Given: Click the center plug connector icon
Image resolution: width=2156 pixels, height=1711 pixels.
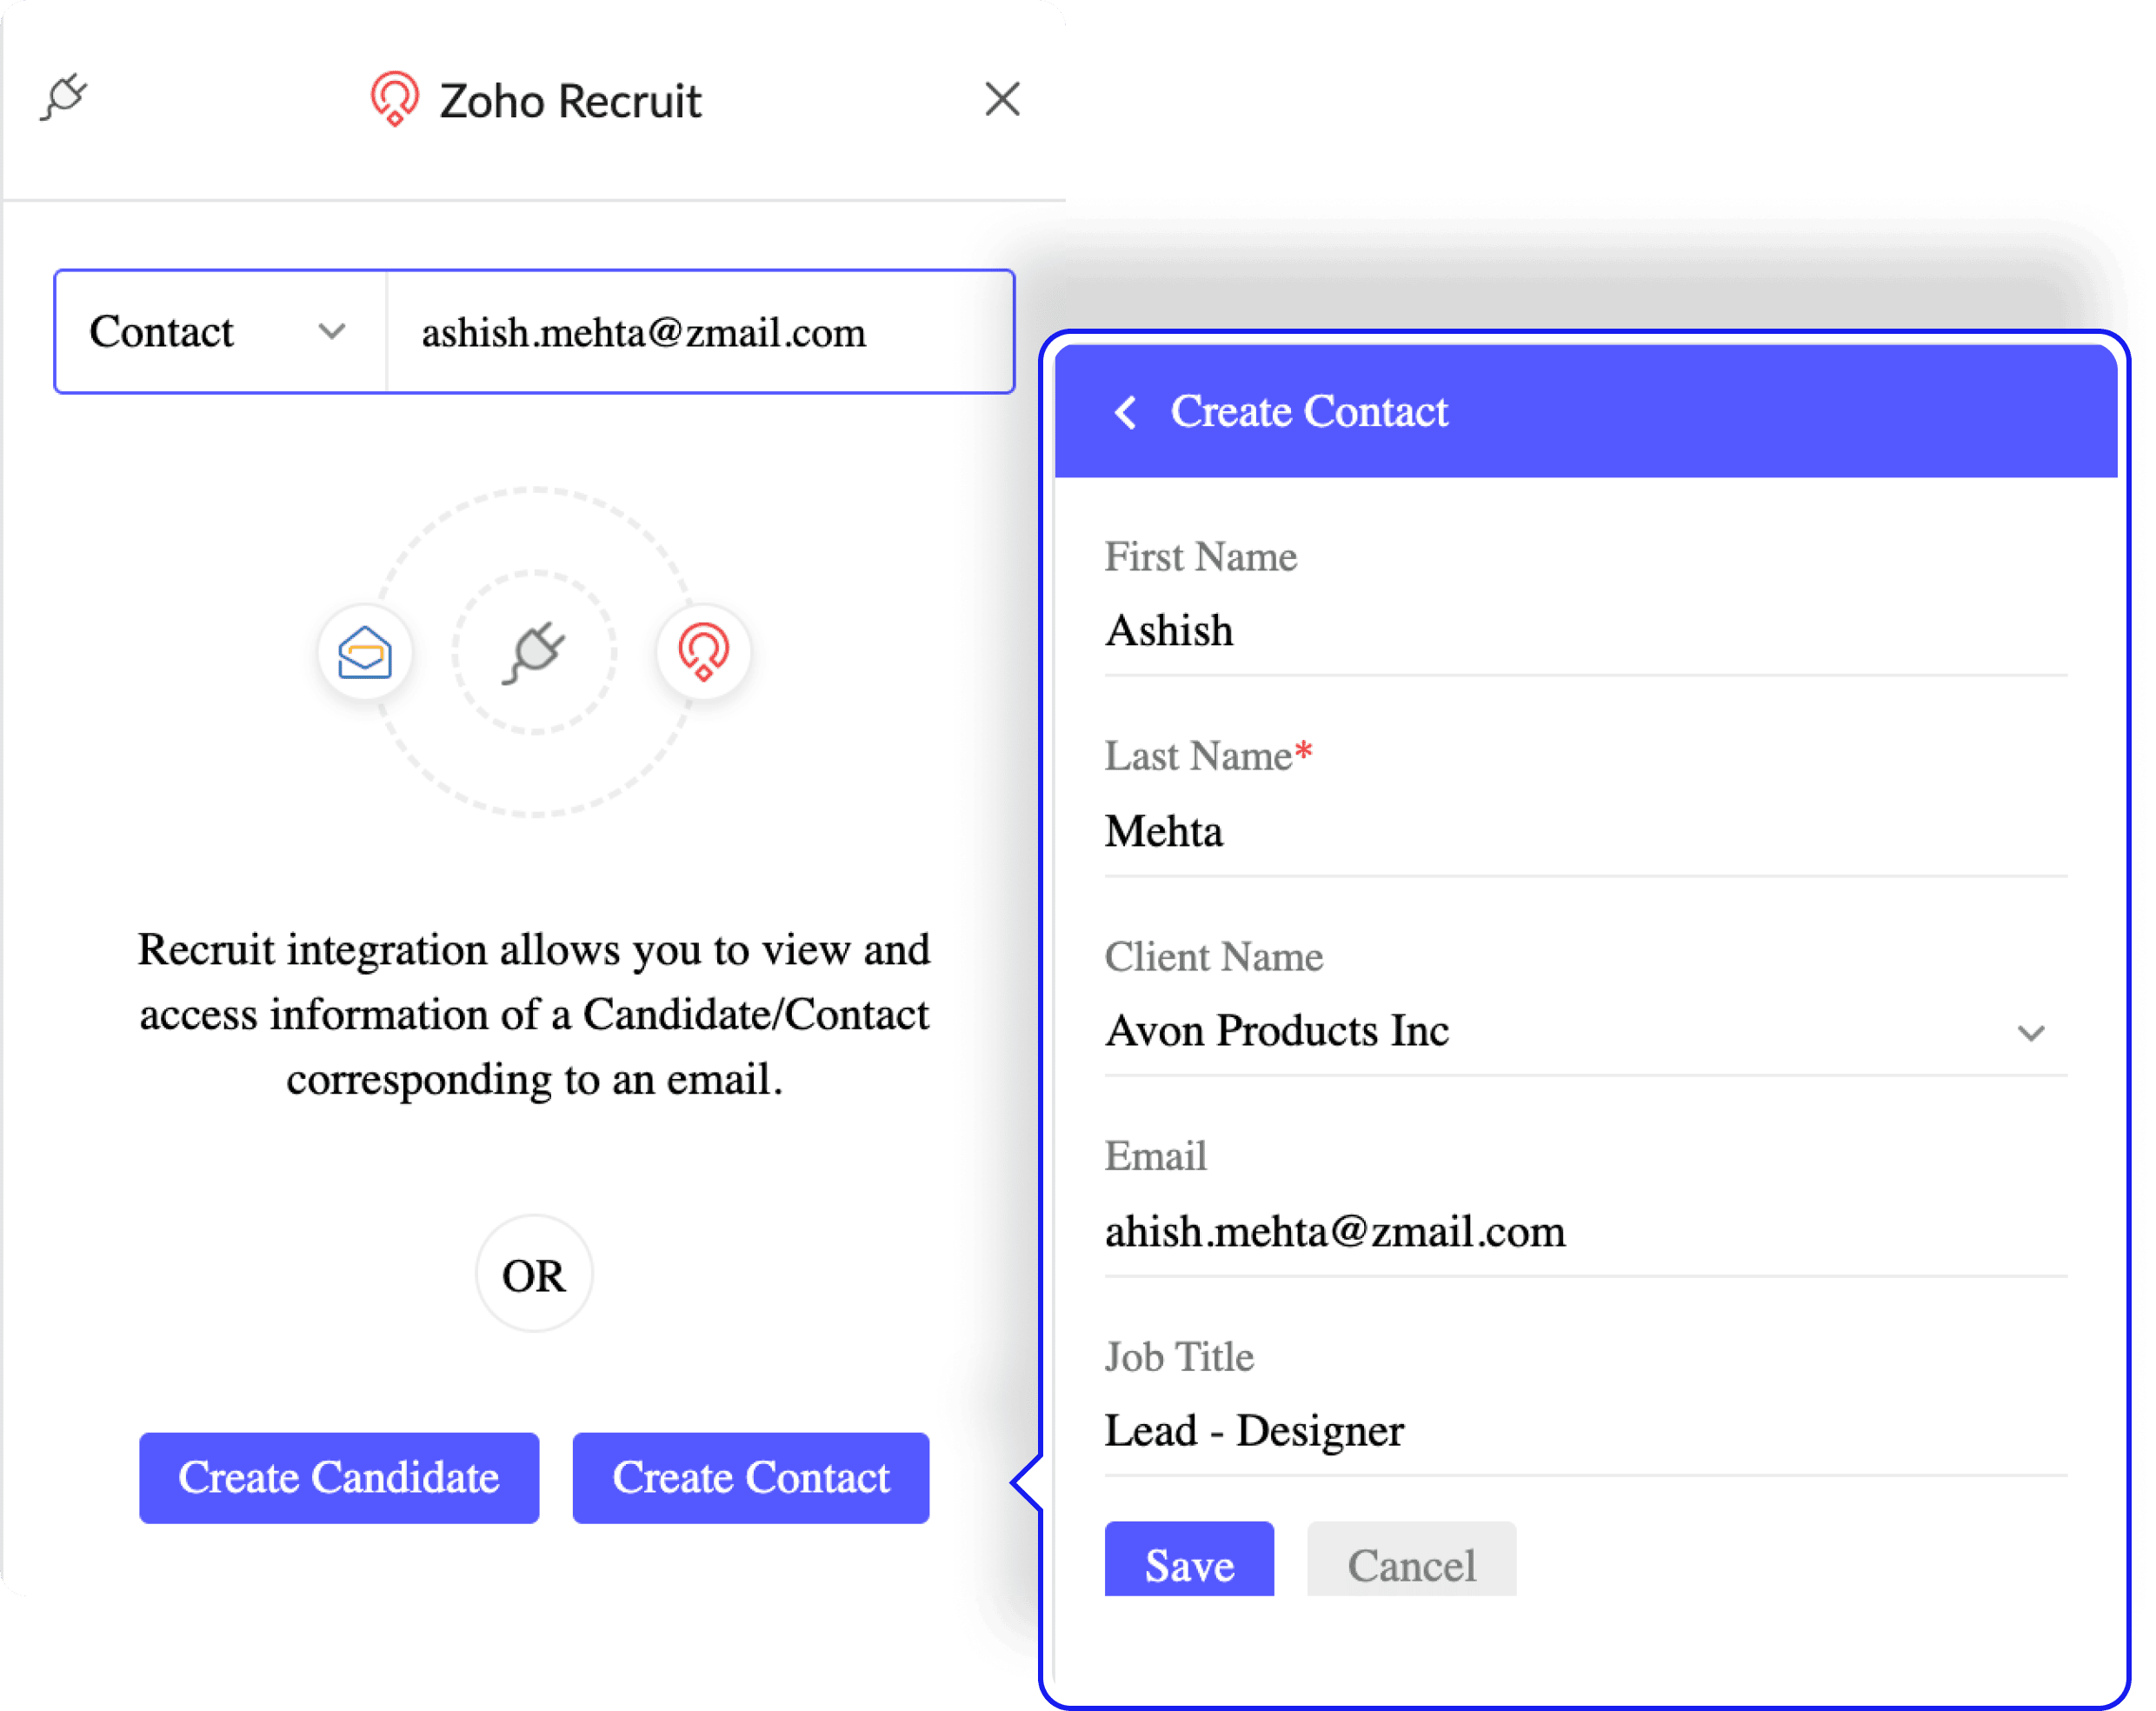Looking at the screenshot, I should [534, 652].
